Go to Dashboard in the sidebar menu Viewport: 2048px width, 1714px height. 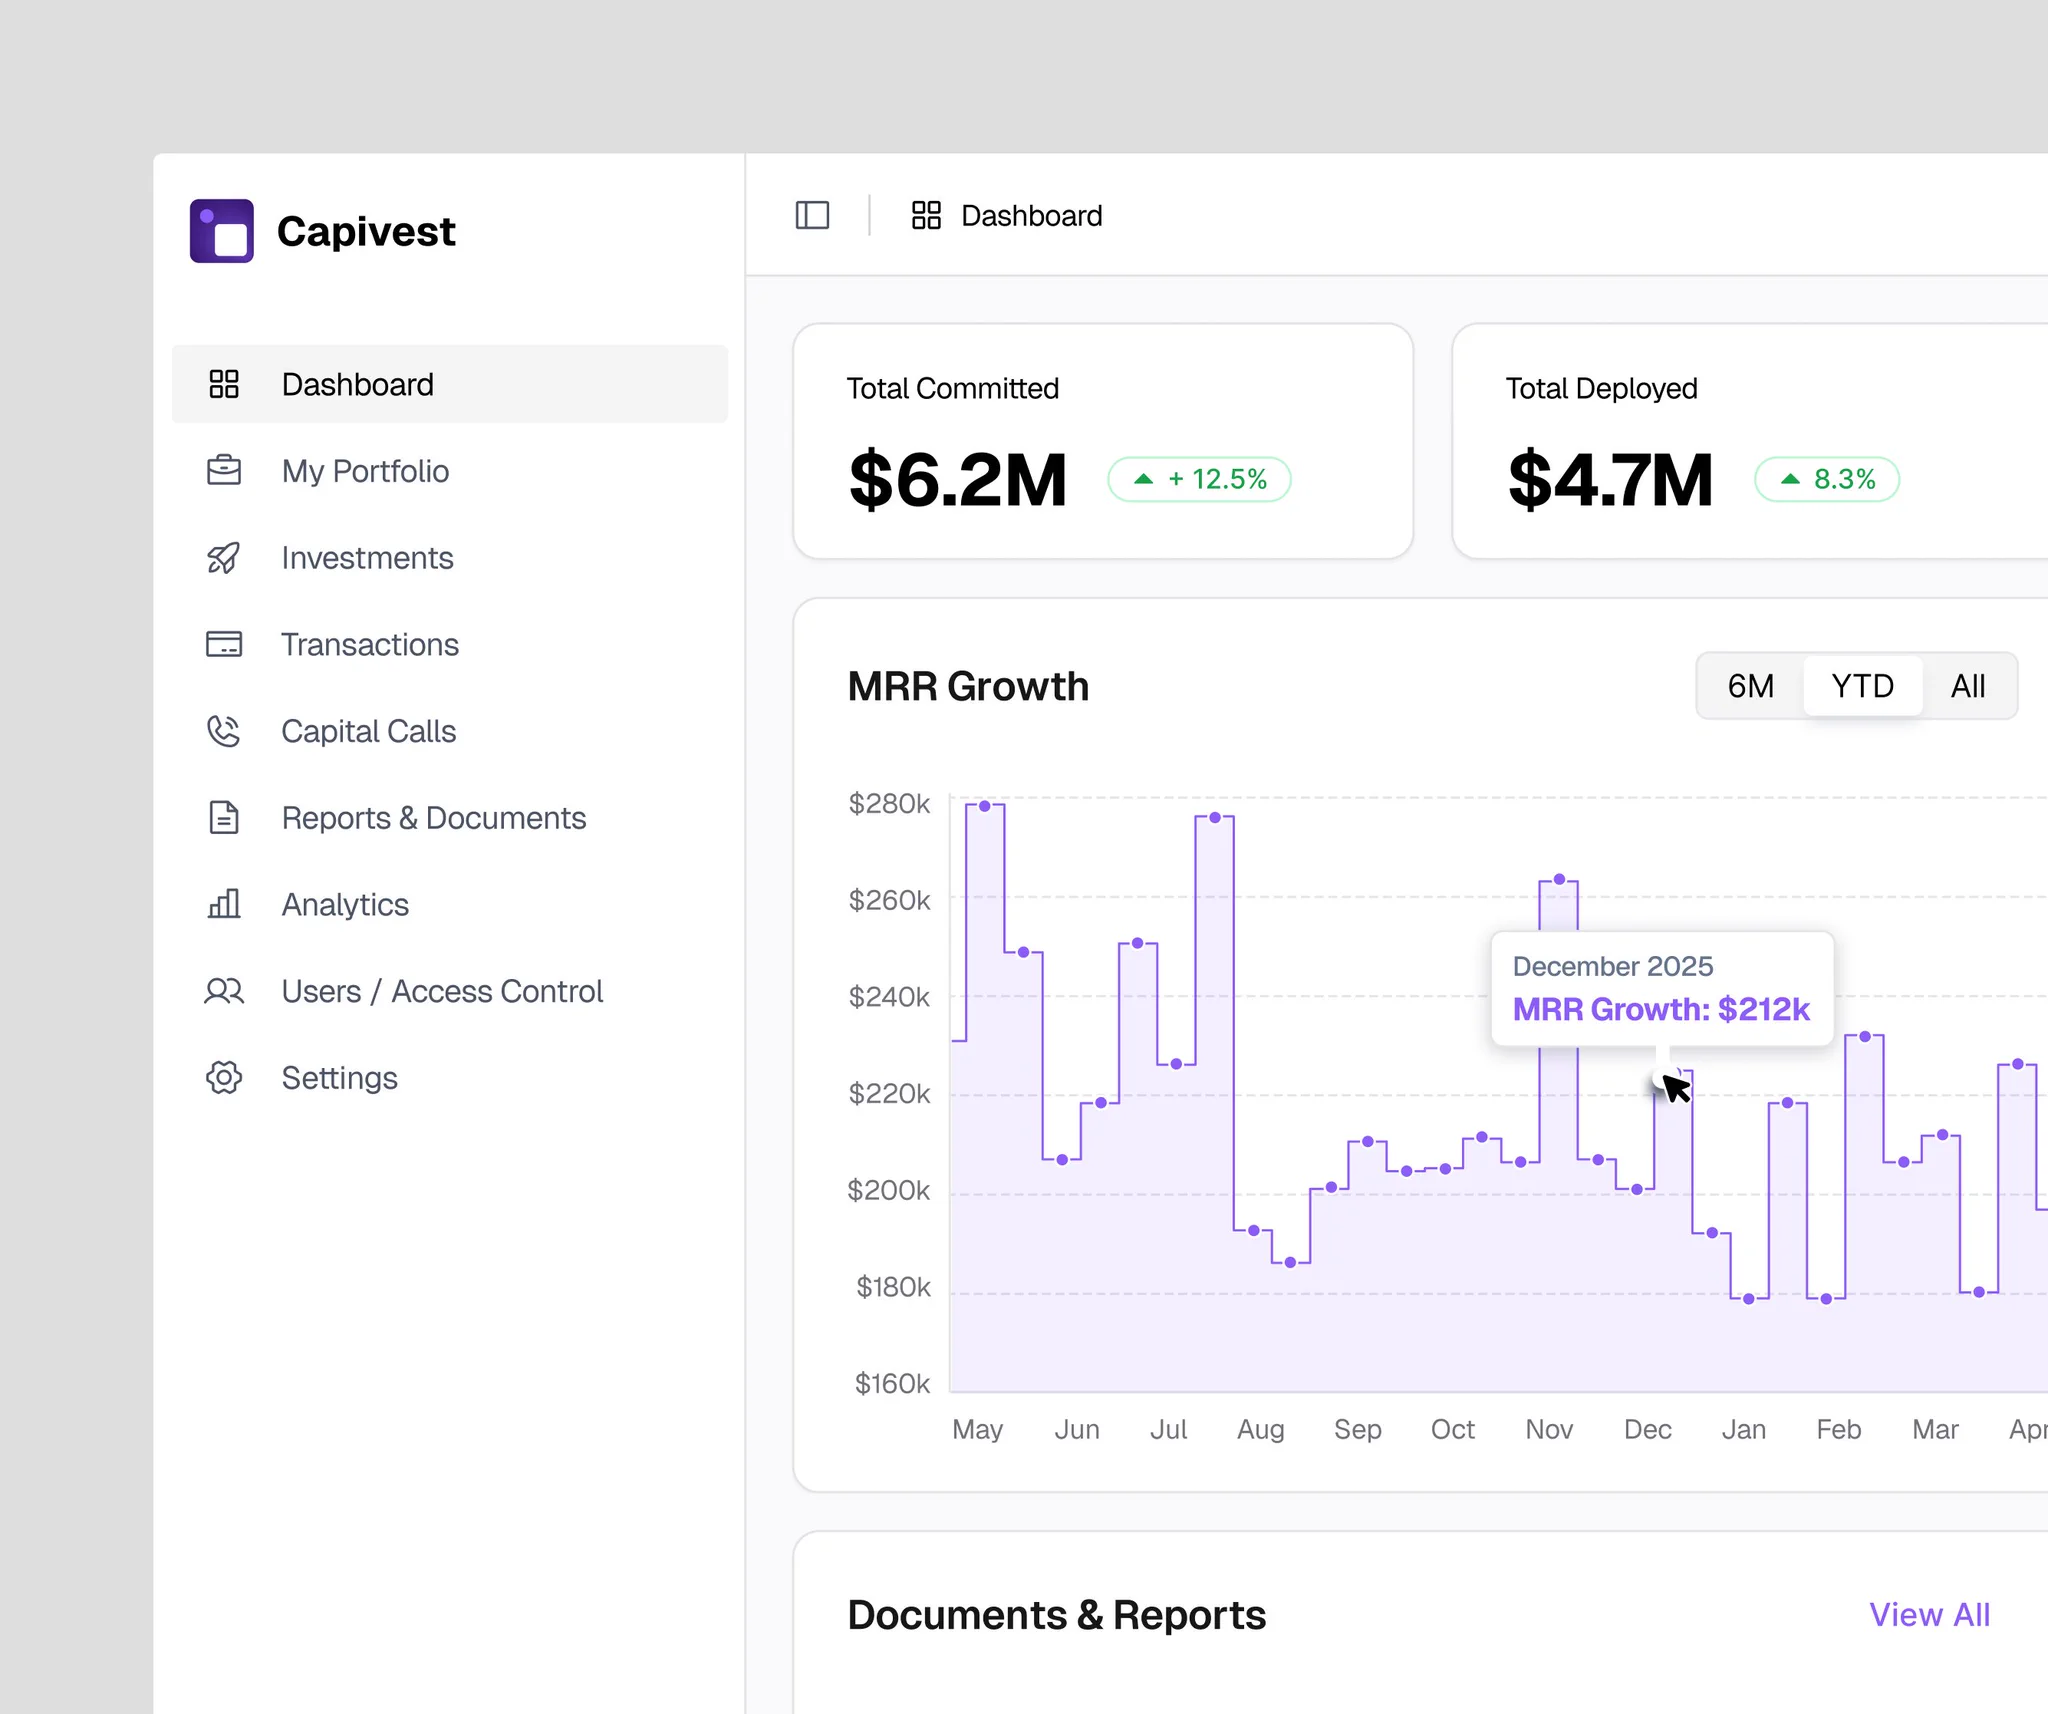click(450, 384)
